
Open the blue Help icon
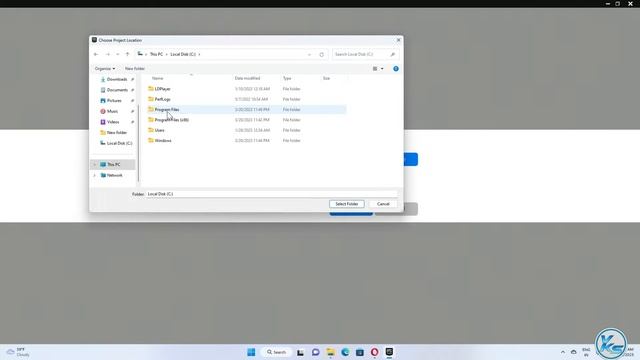[396, 69]
